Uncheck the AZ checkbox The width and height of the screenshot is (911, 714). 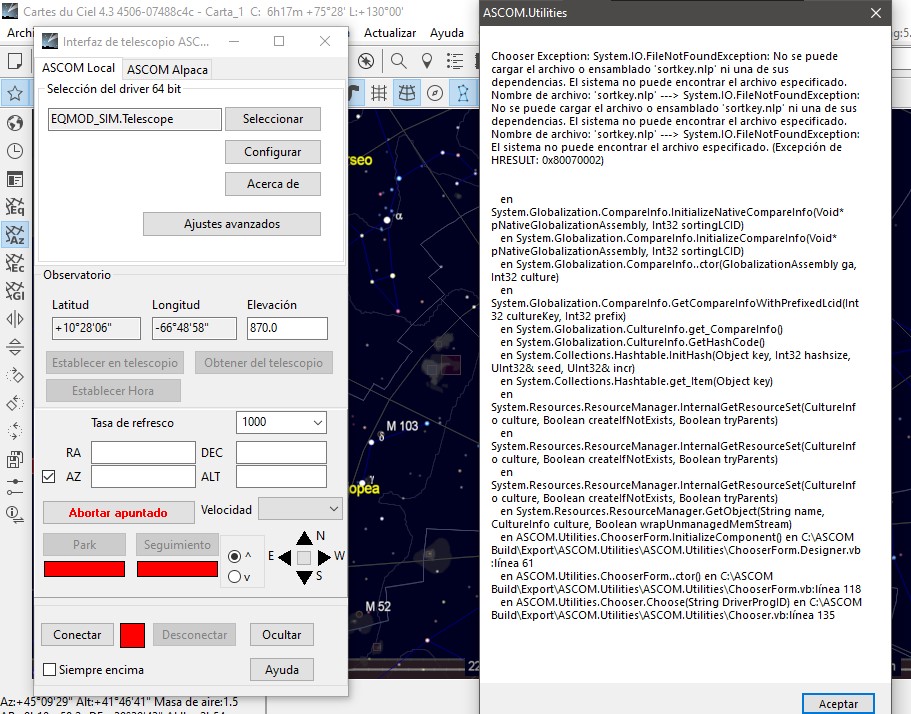coord(49,477)
